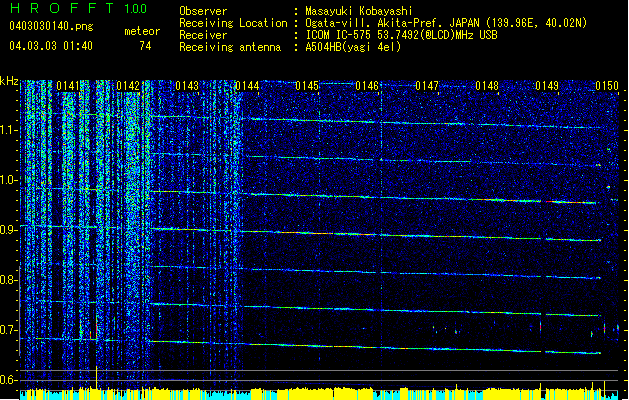Click the 1.1 frequency axis label

[x=9, y=130]
